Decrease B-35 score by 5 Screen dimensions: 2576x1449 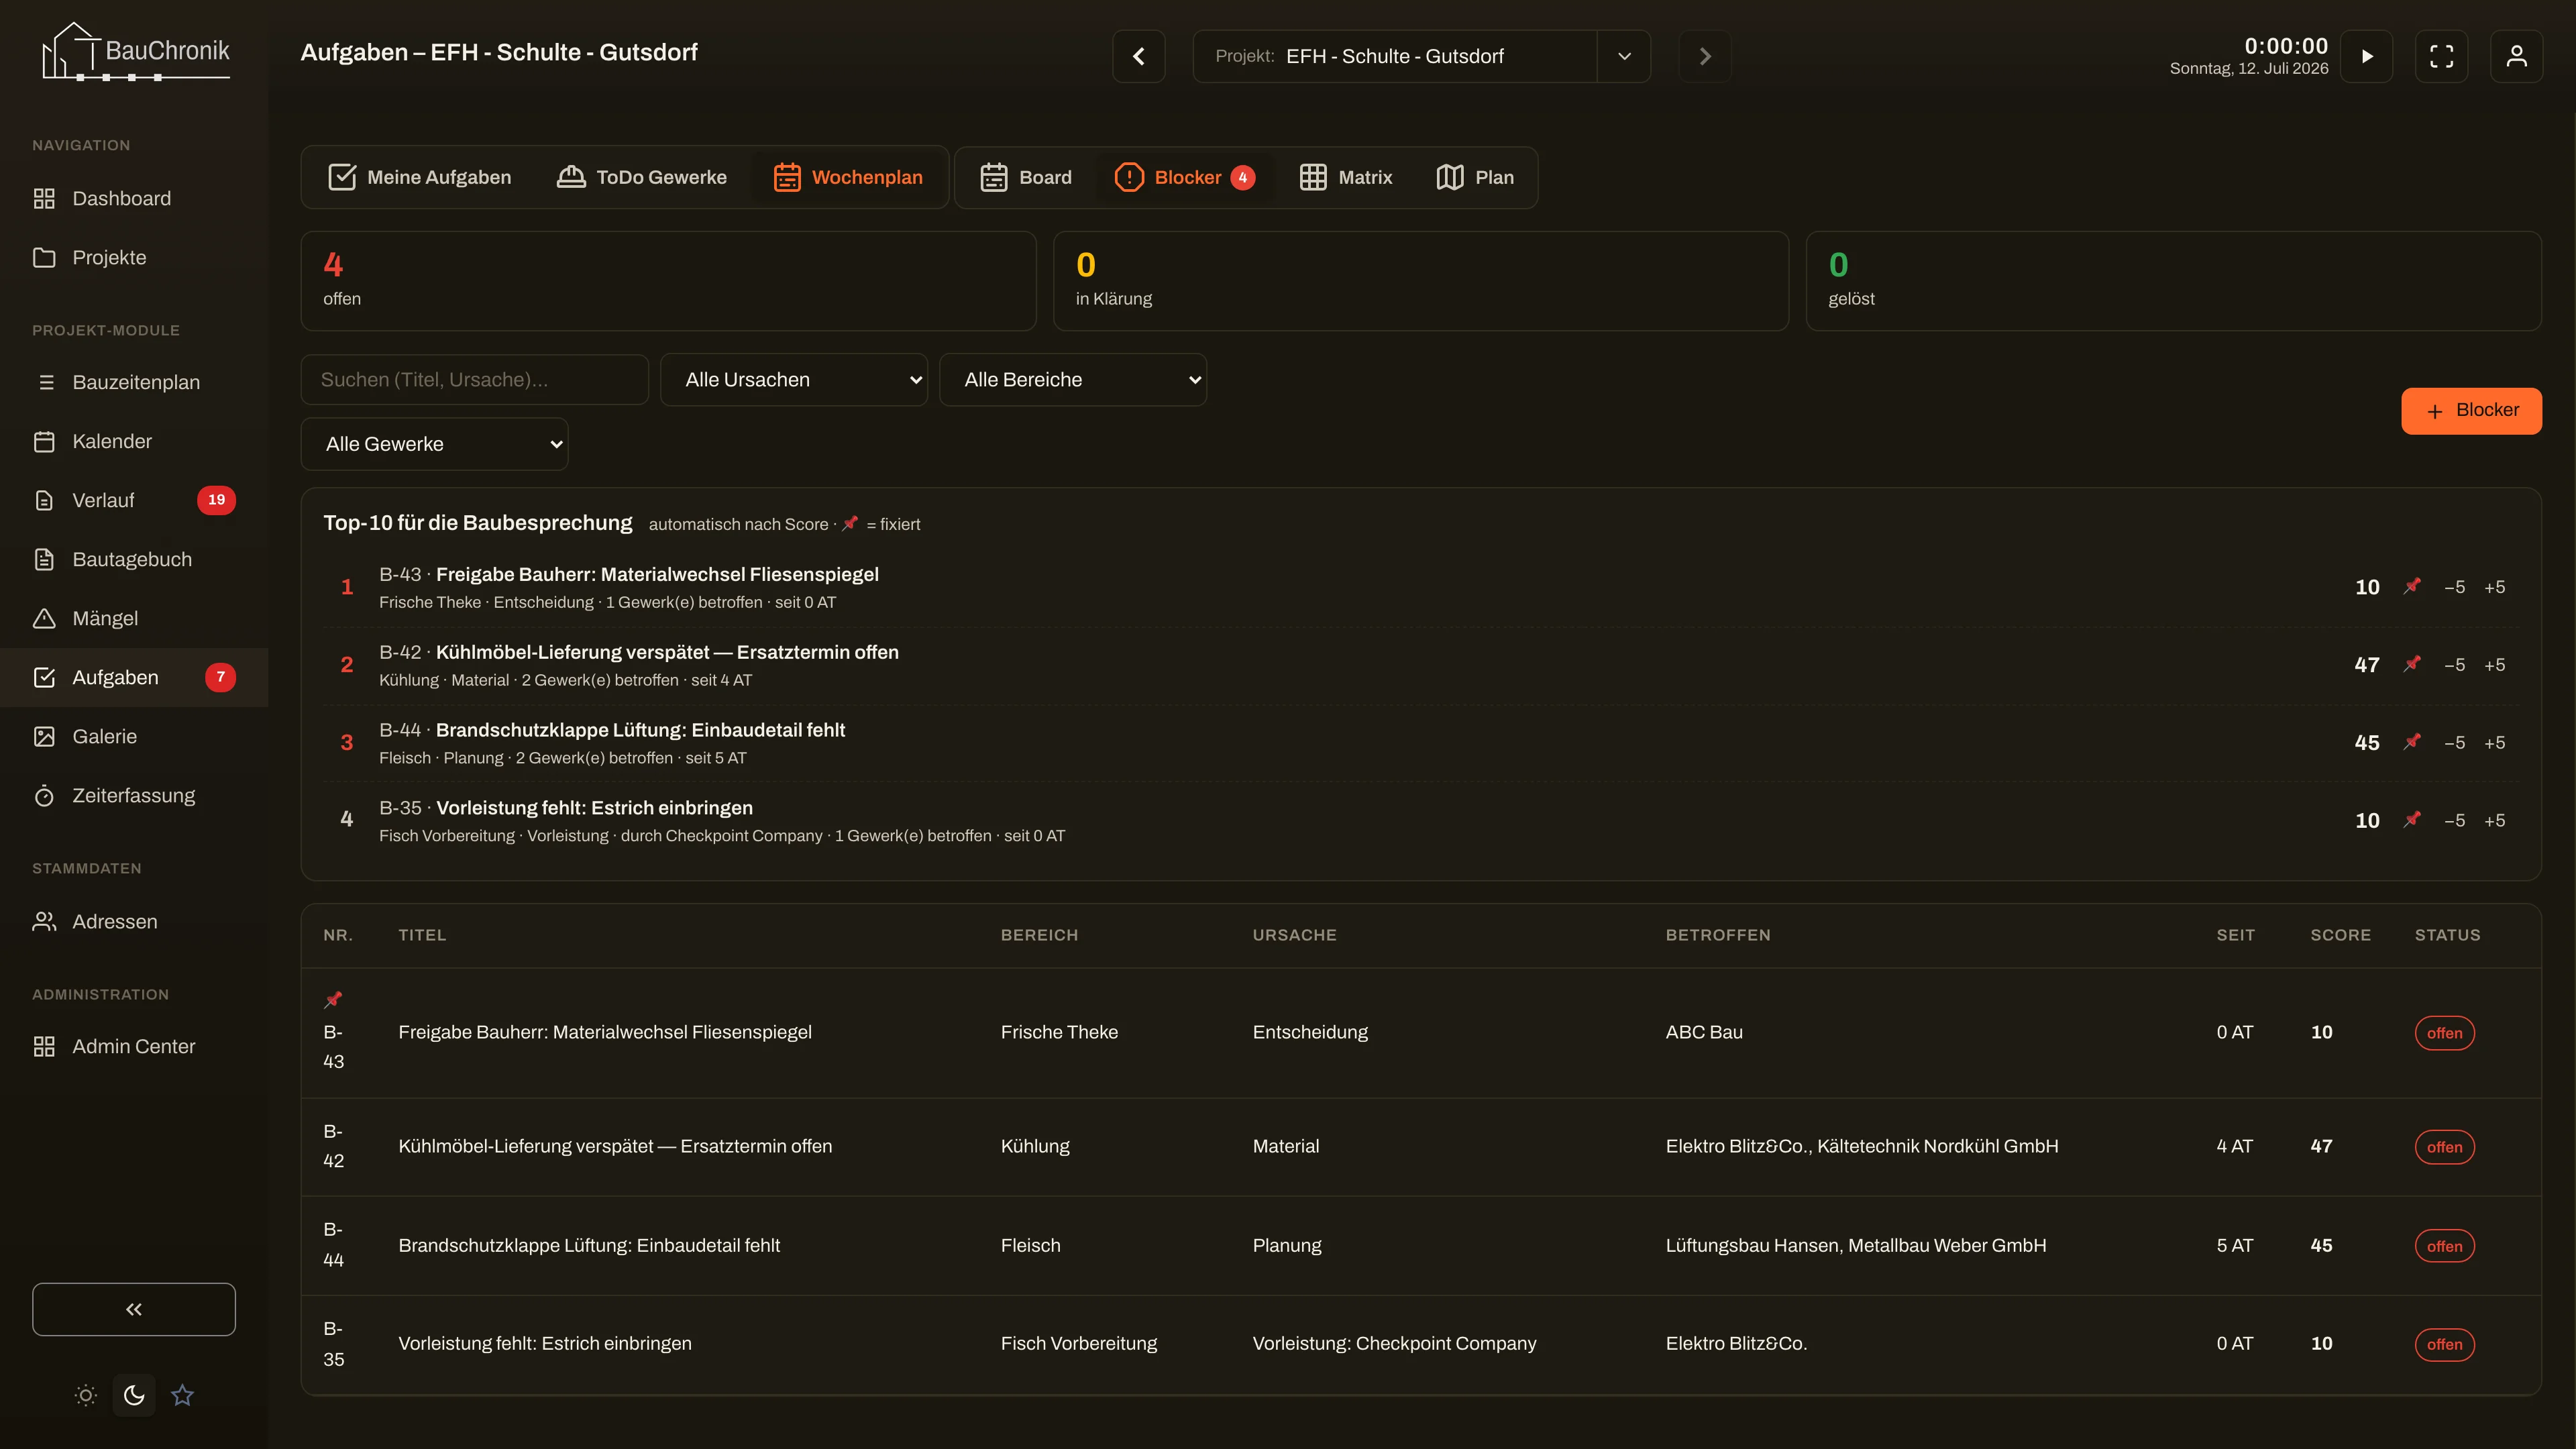2455,821
